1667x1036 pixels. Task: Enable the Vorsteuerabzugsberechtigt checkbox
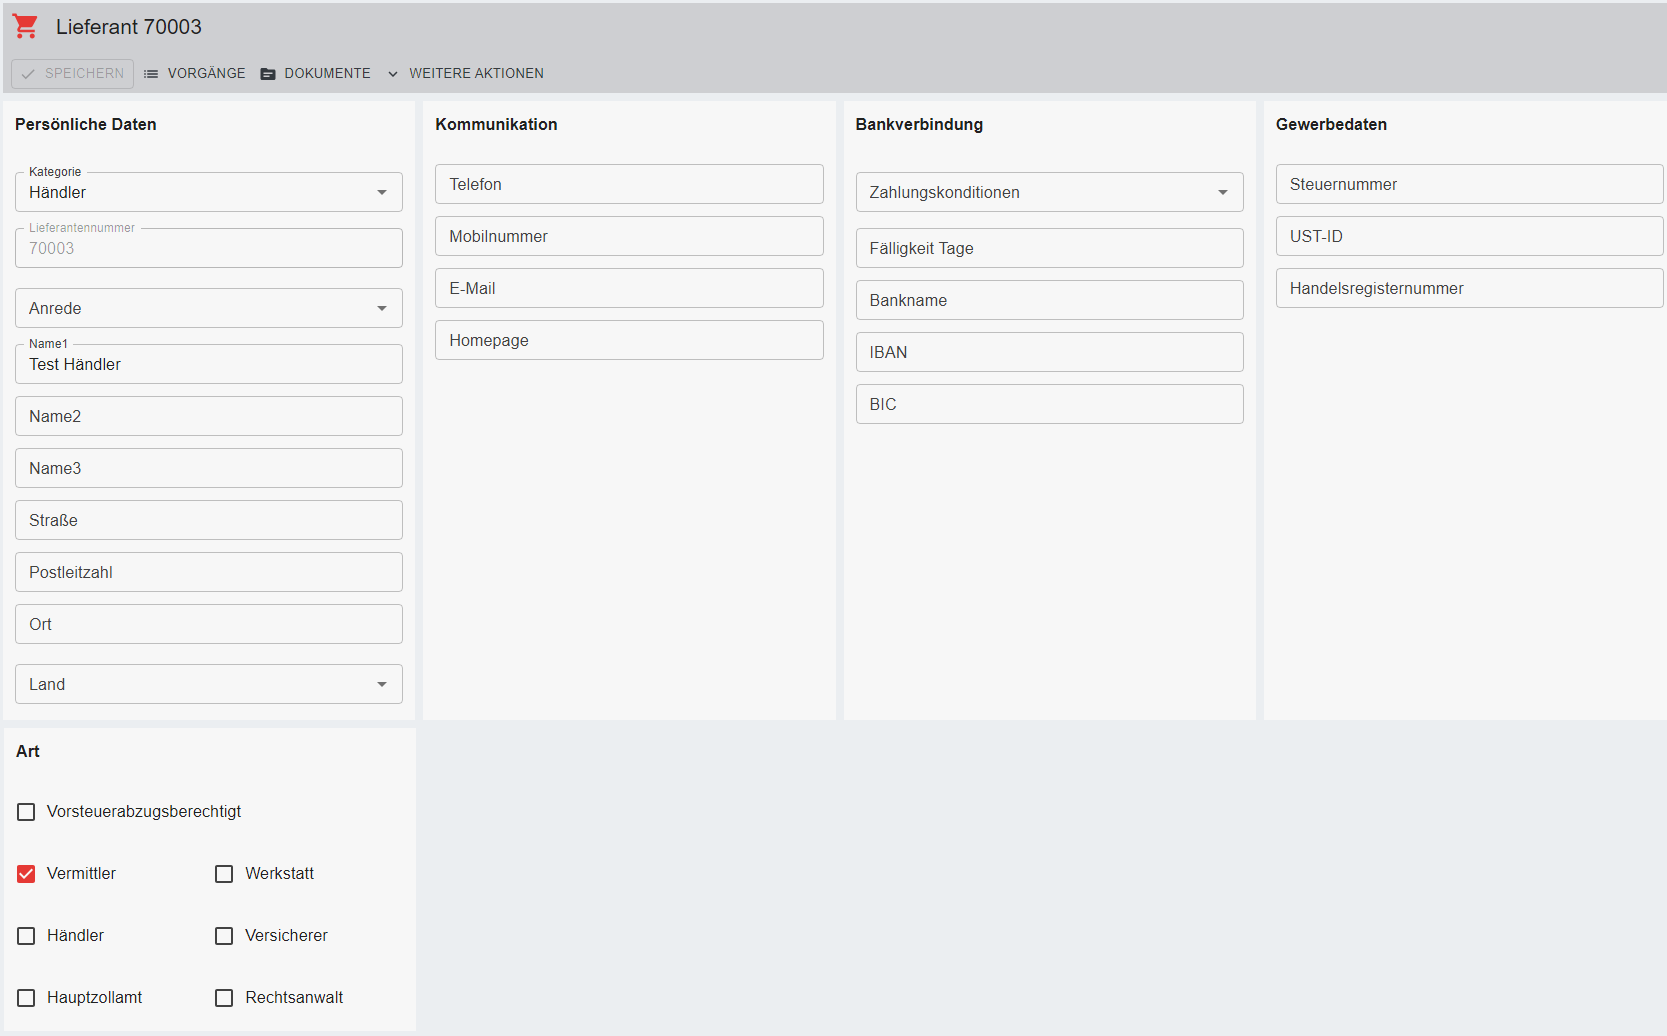point(26,812)
